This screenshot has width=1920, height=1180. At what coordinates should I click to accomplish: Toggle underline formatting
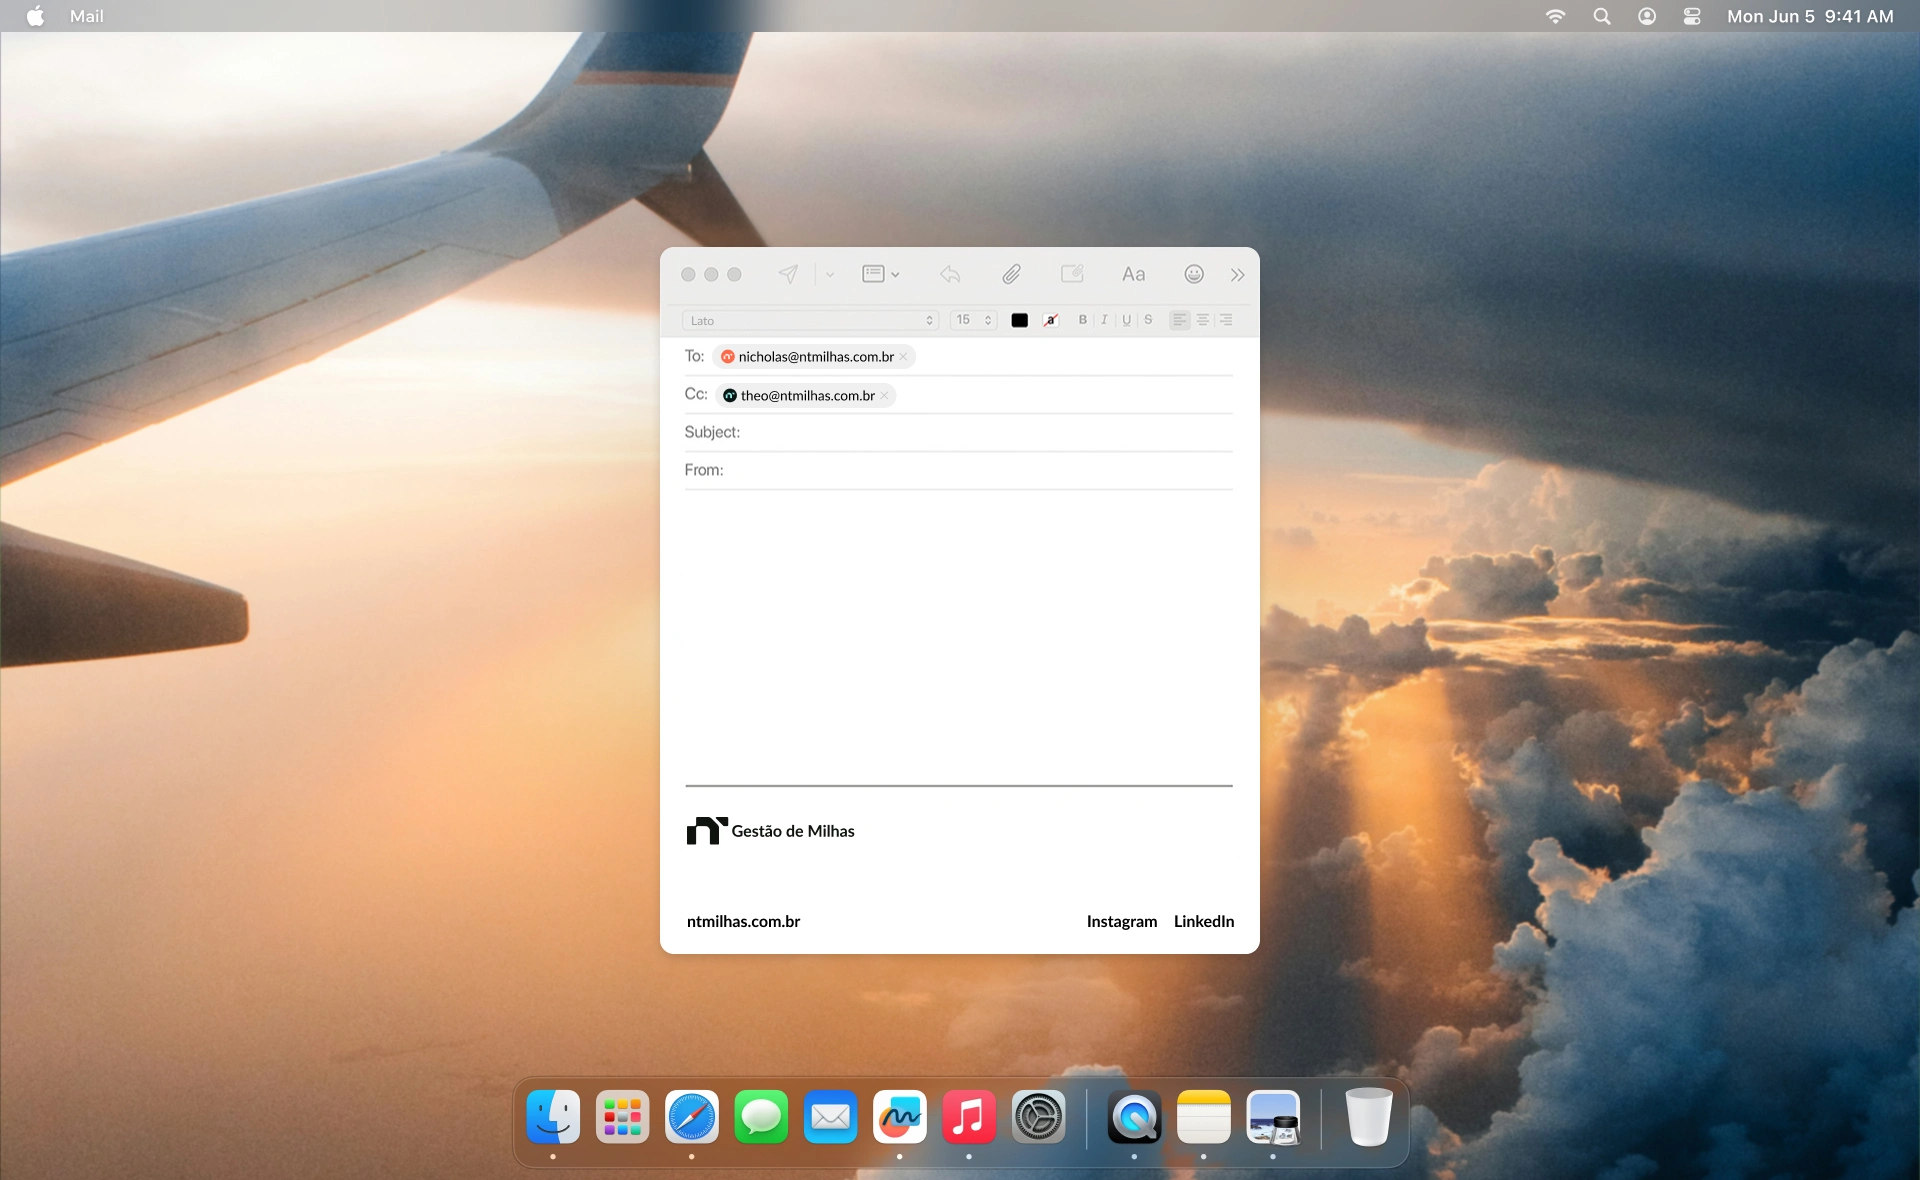1126,320
